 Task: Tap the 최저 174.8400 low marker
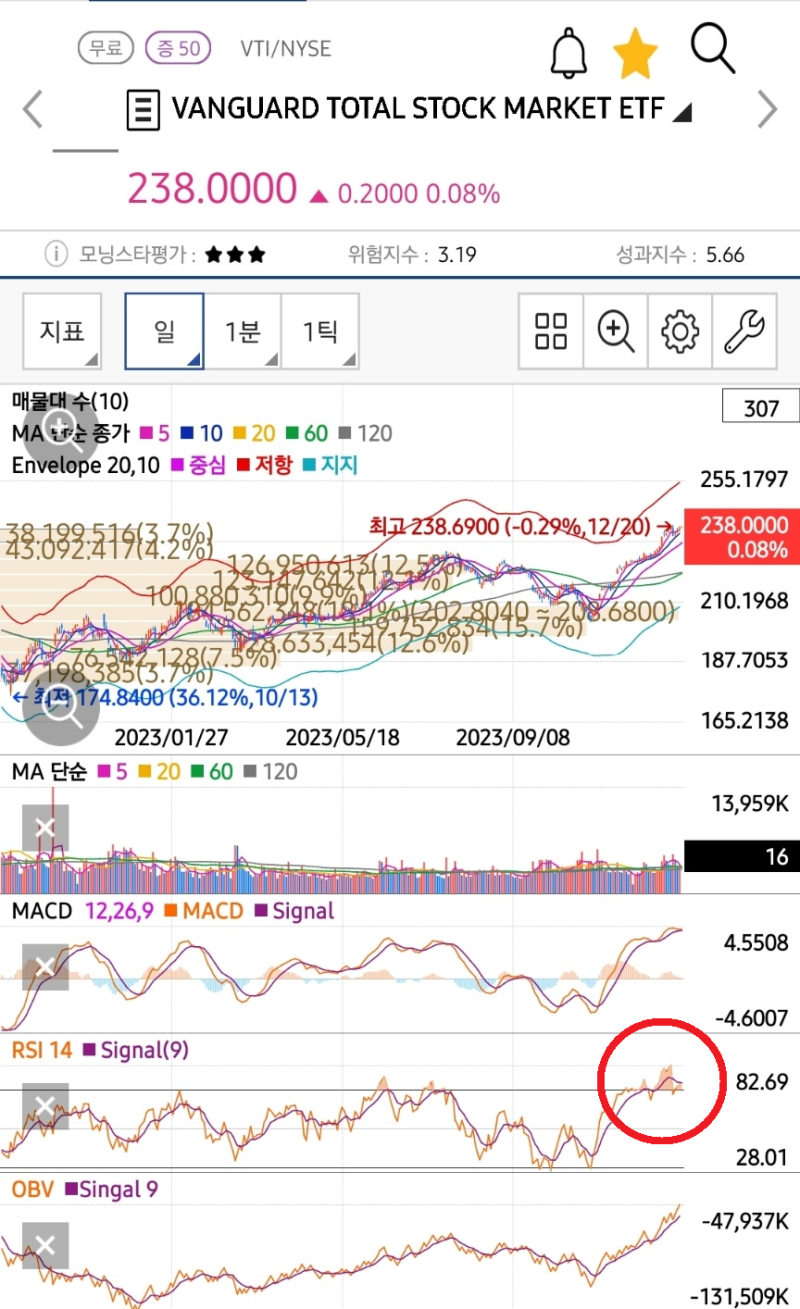164,697
